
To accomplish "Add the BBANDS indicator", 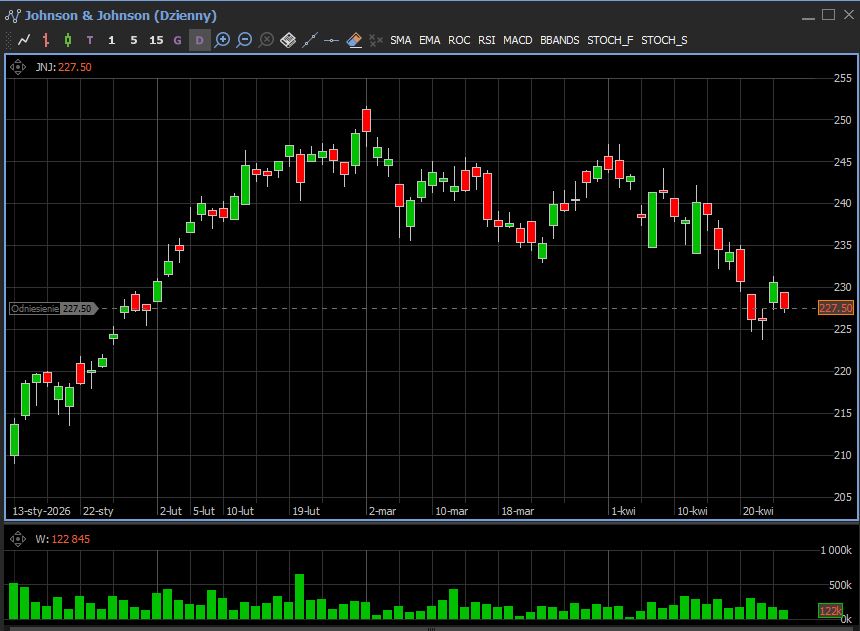I will (x=559, y=40).
